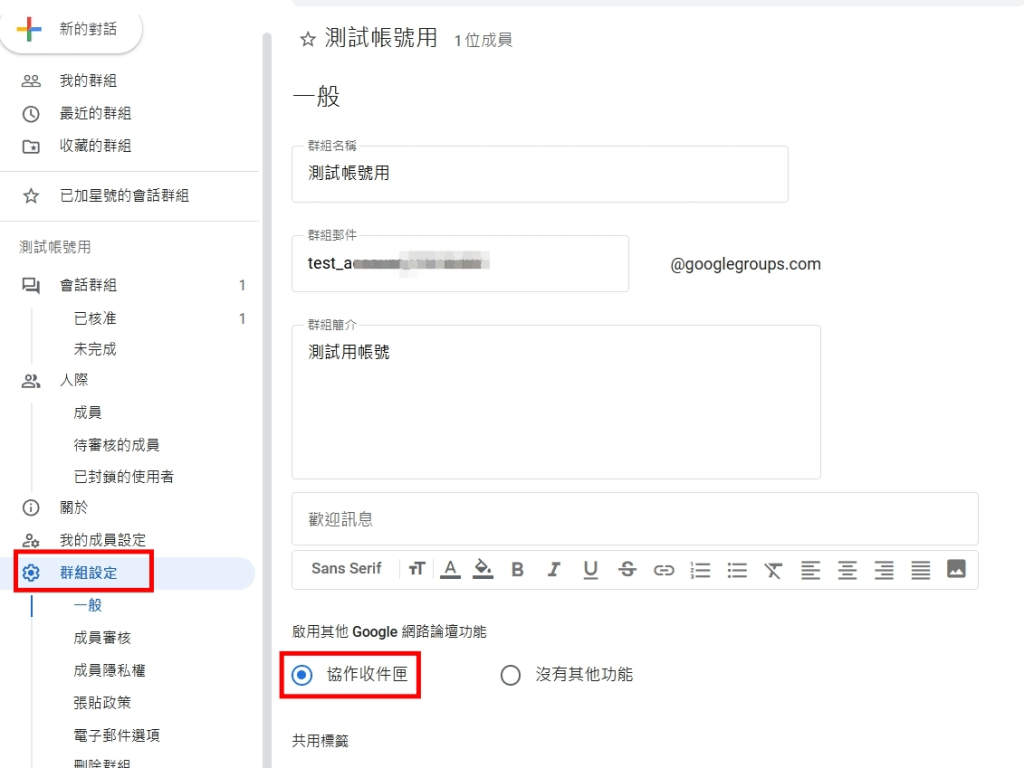Select the 協作收件匣 radio option

click(302, 675)
